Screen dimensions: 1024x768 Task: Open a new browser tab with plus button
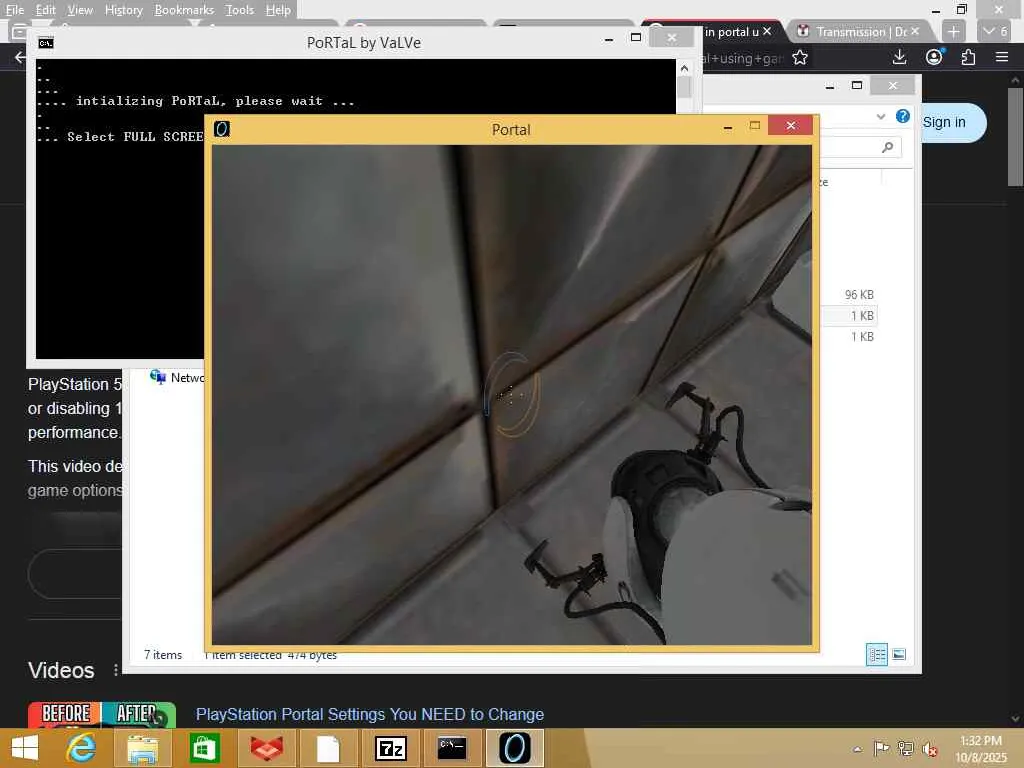tap(953, 31)
